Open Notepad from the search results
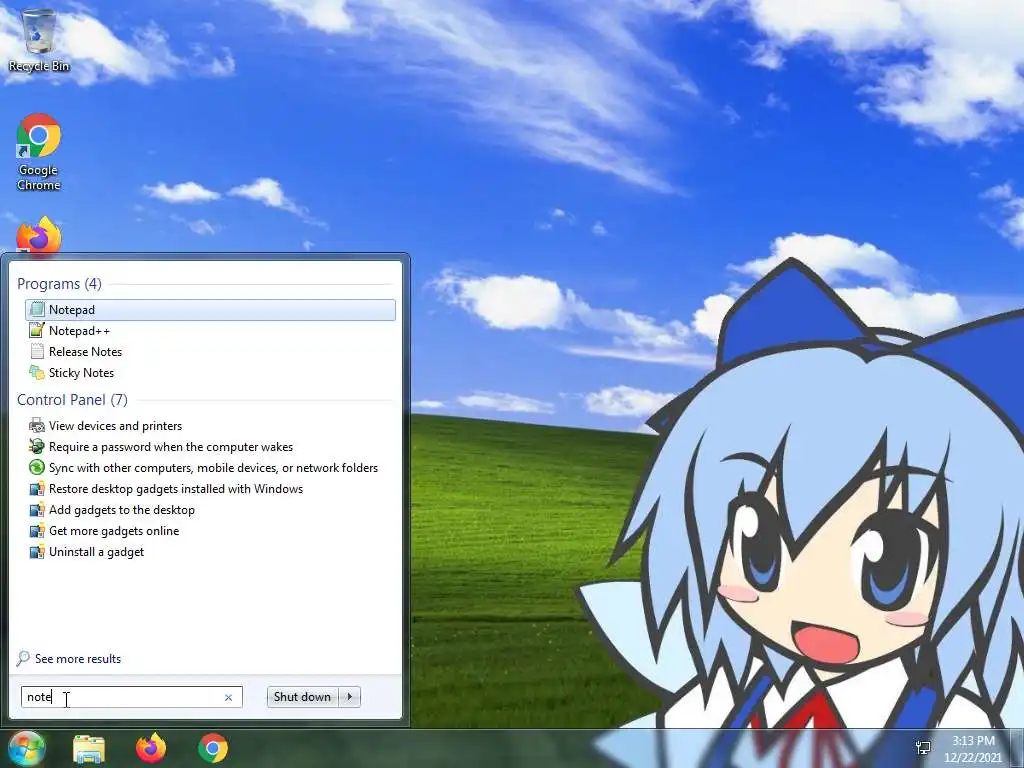This screenshot has width=1024, height=768. [x=210, y=310]
